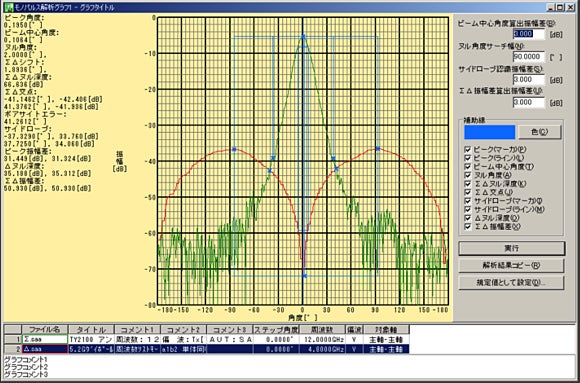Click the ヌル角度サーチ幅 input field
Screen dimensions: 580x383
click(x=529, y=57)
